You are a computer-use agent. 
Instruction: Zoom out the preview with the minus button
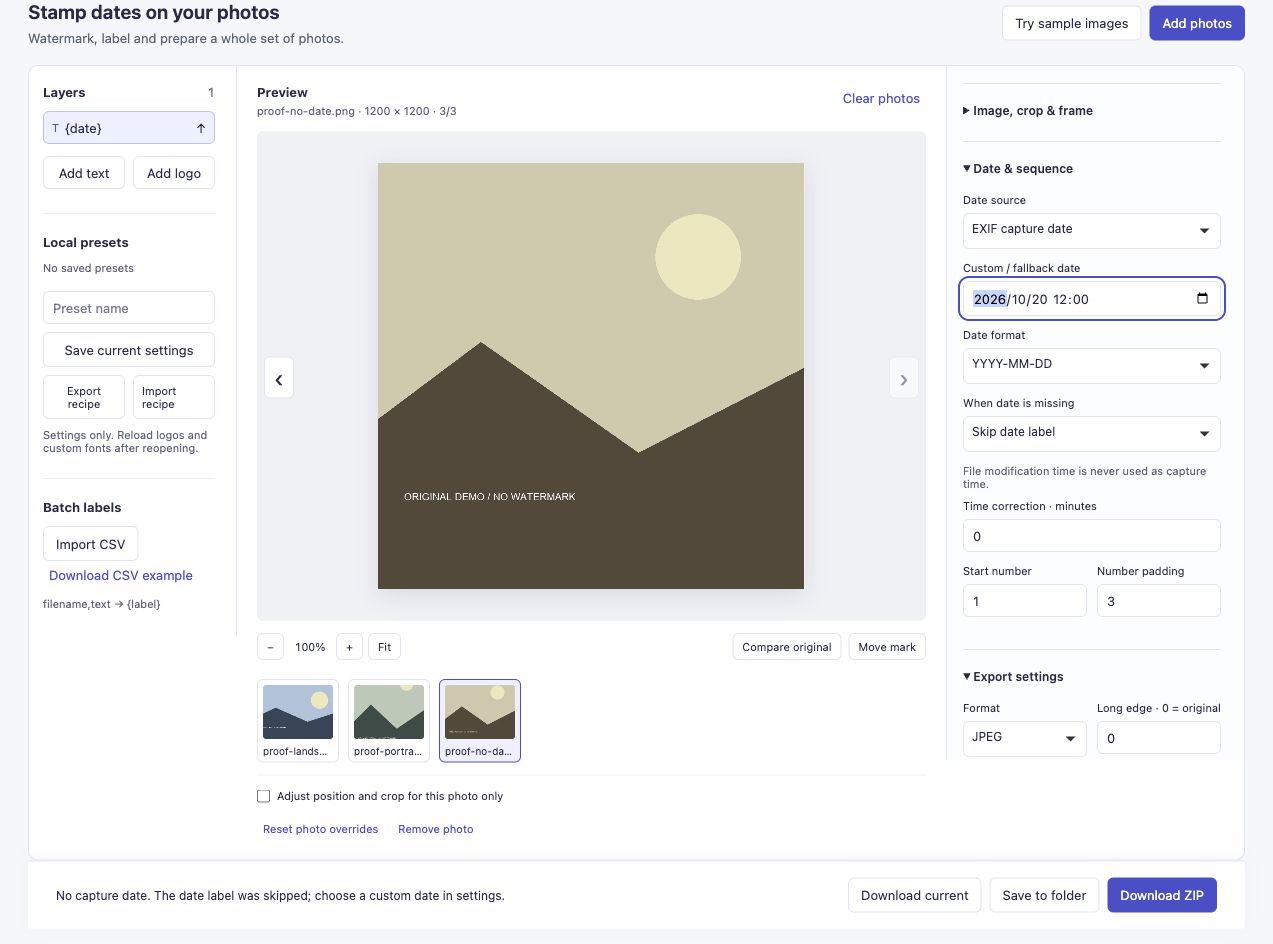(x=270, y=647)
